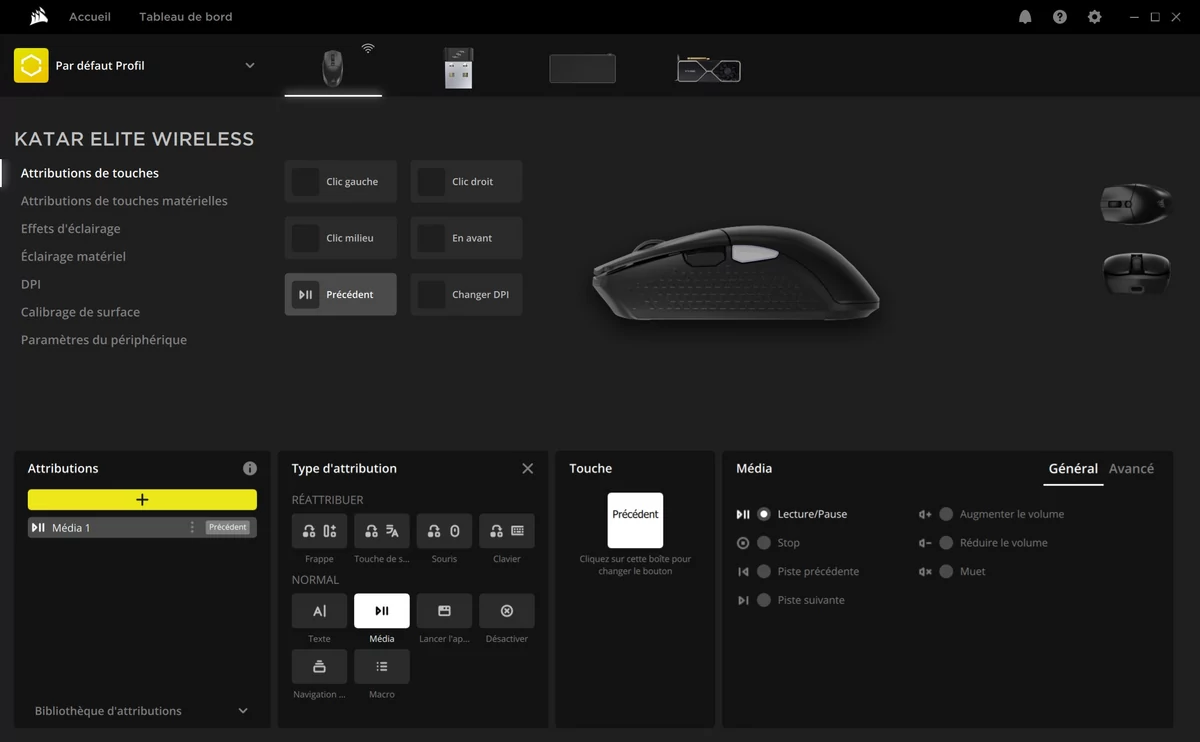This screenshot has height=742, width=1200.
Task: Choose the Navigation assignment type
Action: 320,667
